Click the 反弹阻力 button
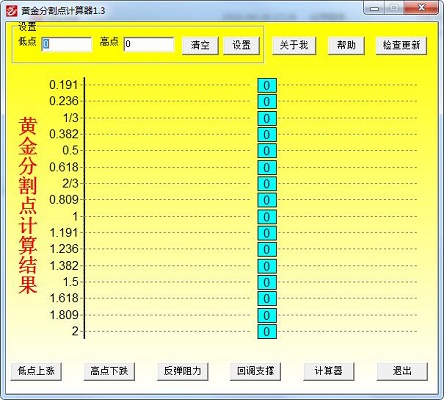This screenshot has height=400, width=444. pyautogui.click(x=183, y=371)
